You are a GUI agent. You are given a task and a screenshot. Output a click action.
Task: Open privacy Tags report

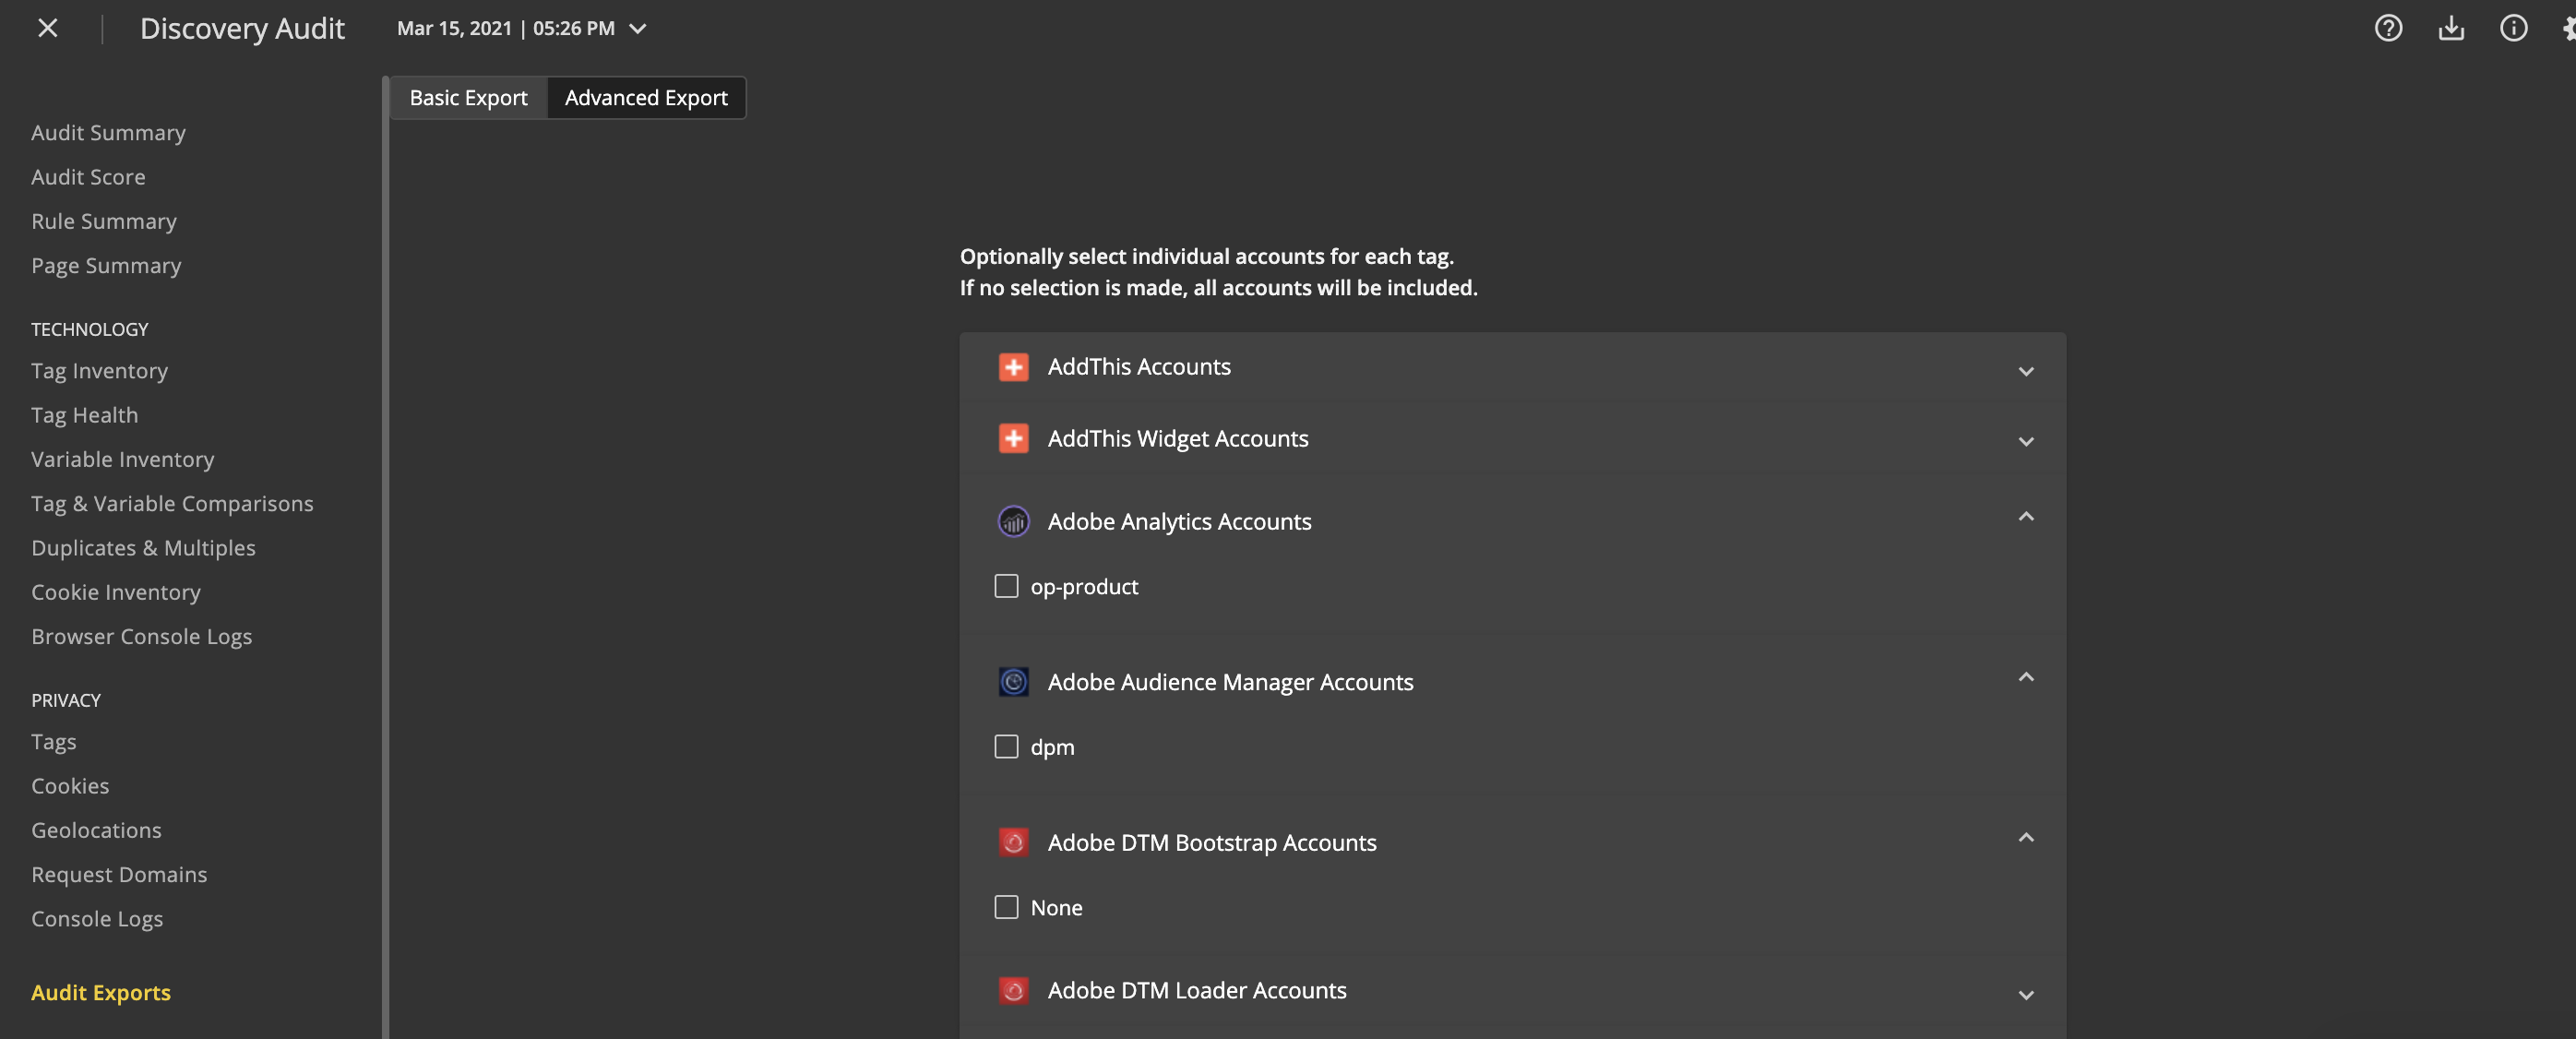(x=53, y=742)
